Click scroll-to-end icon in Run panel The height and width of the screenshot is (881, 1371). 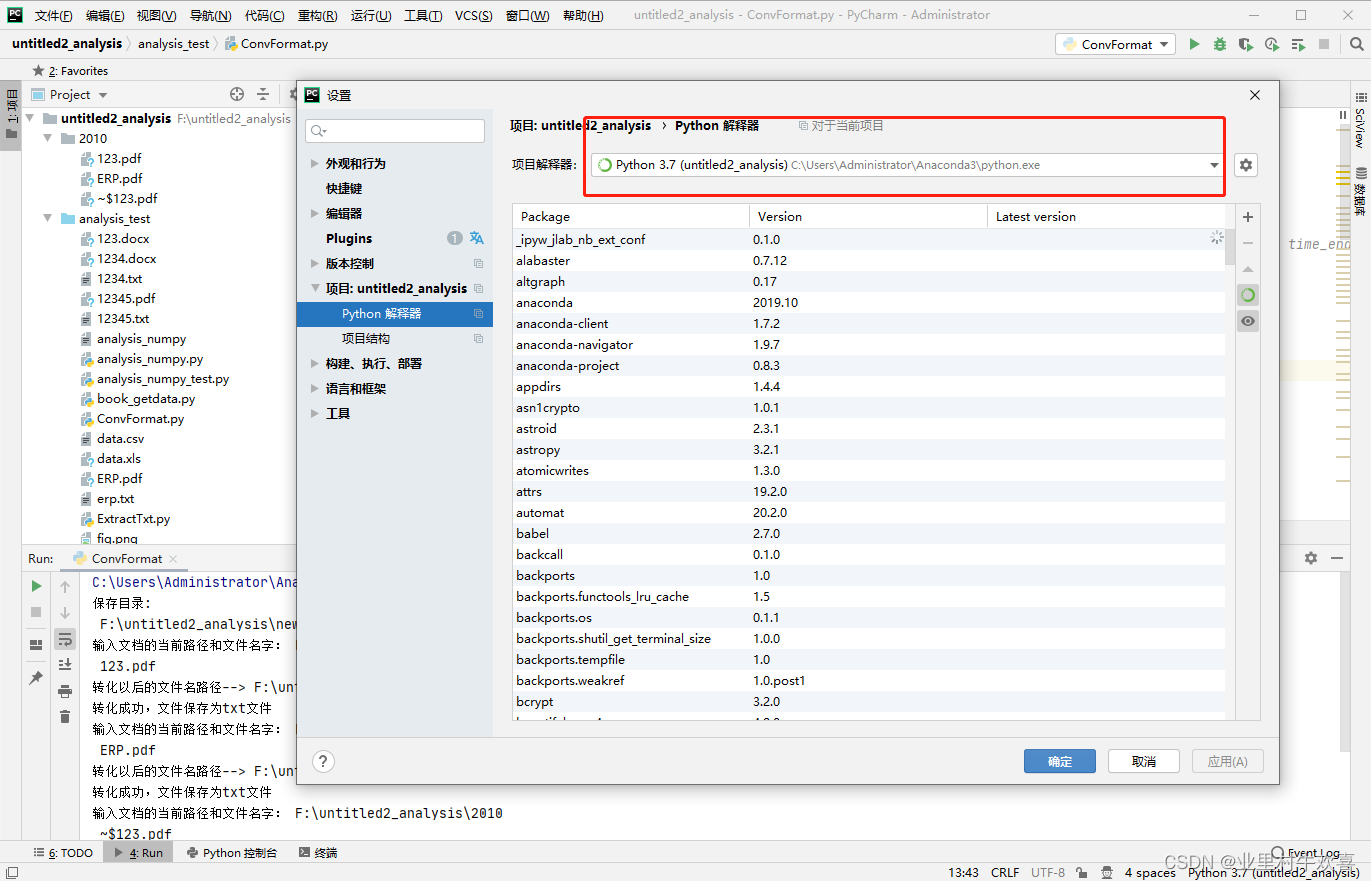pos(65,664)
